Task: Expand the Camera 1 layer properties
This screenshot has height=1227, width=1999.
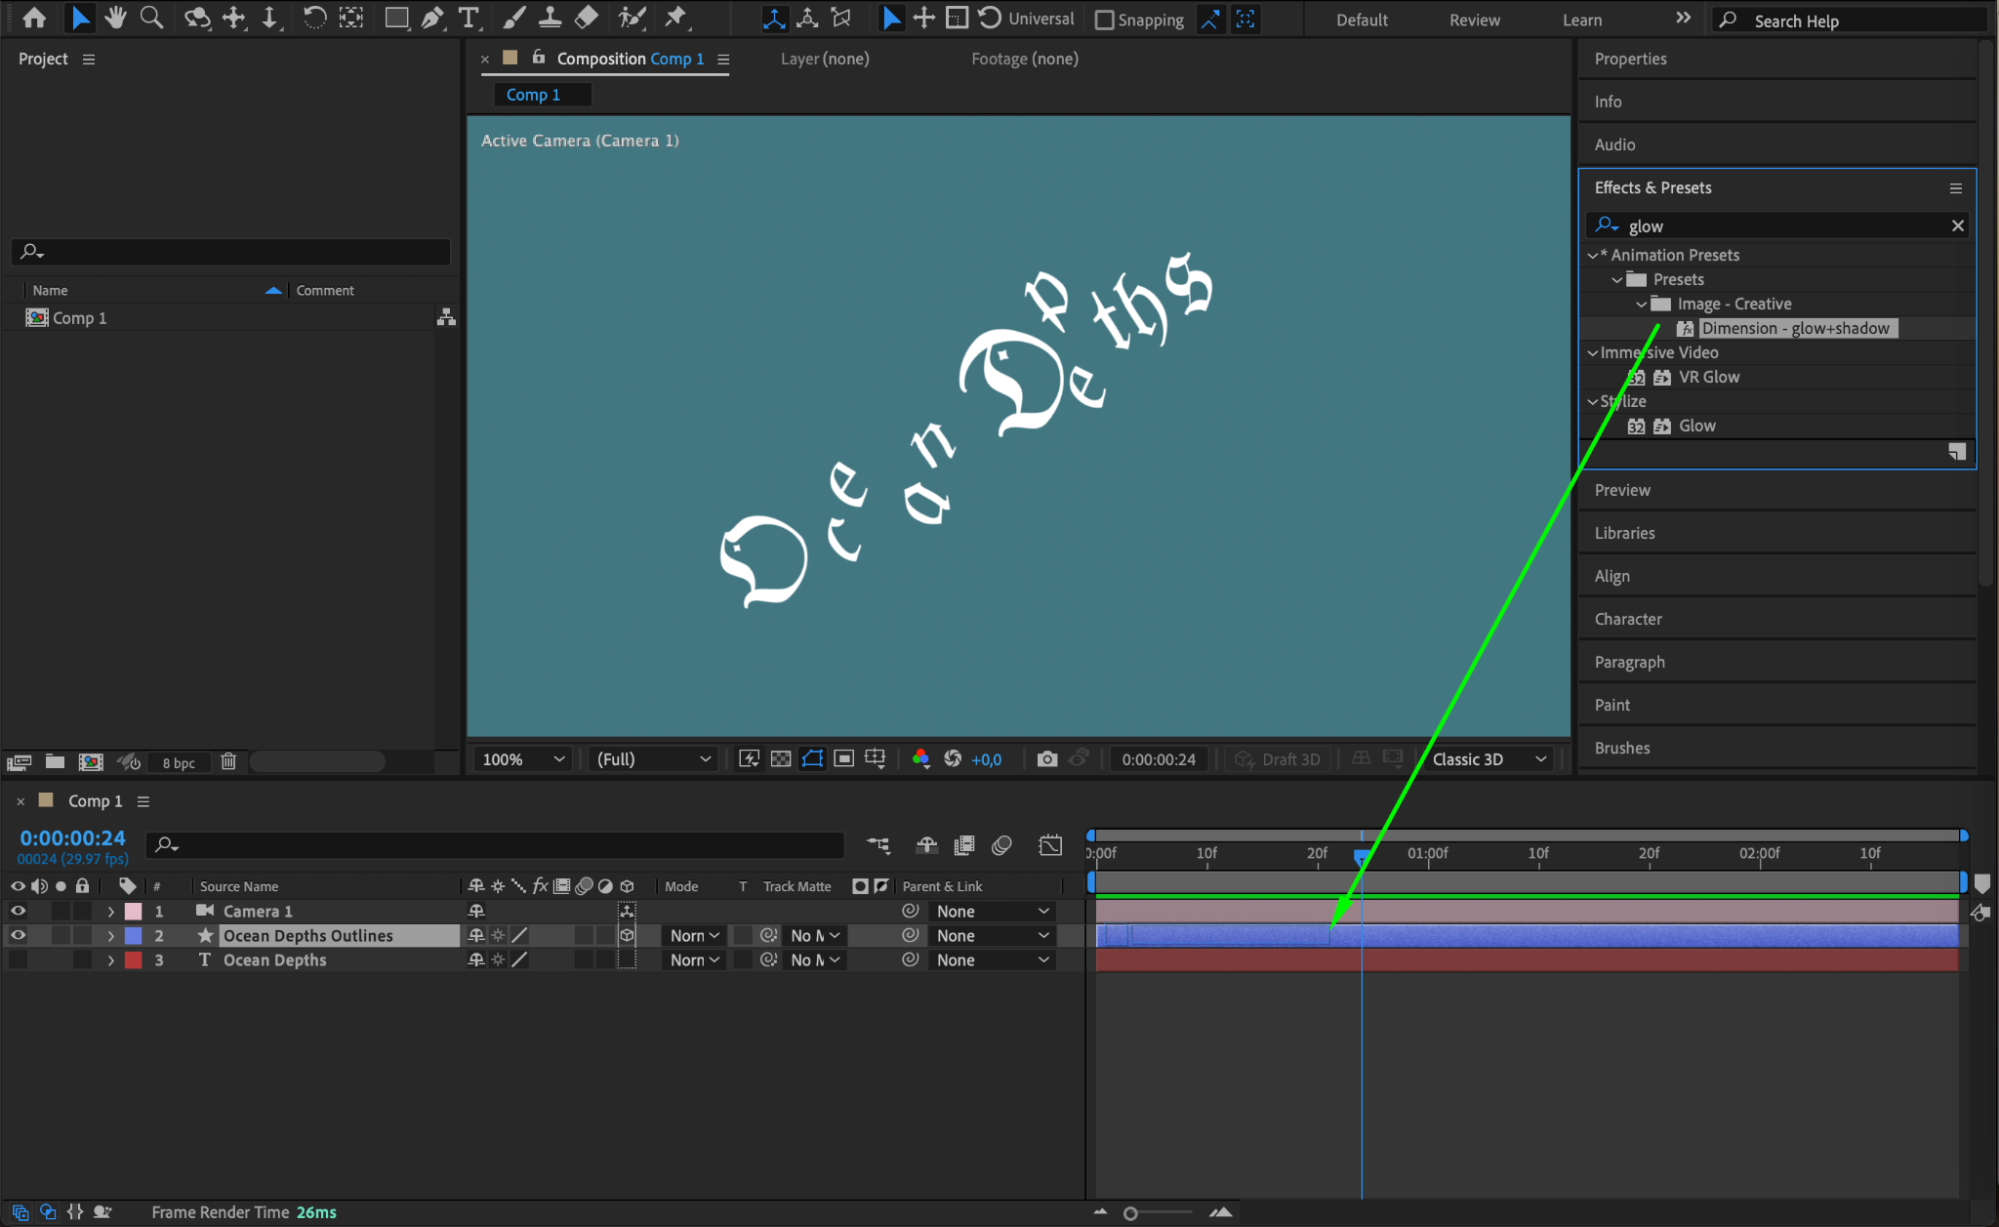Action: click(111, 911)
